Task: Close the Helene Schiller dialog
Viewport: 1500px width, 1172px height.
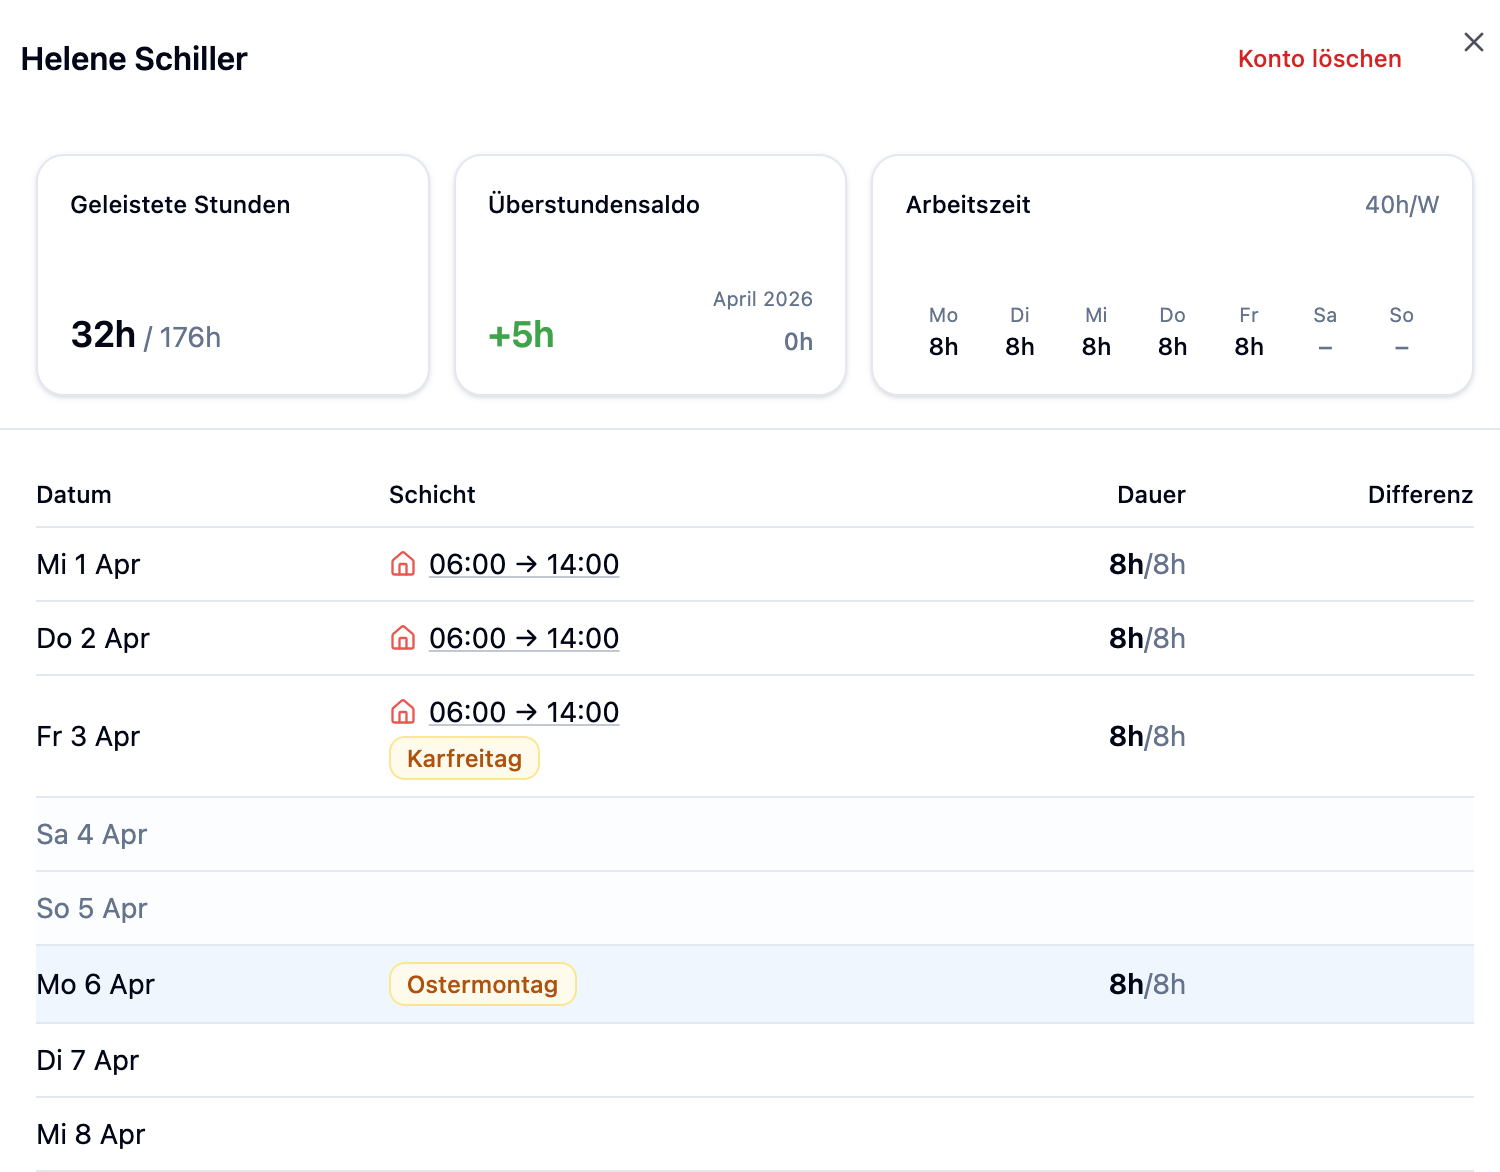Action: [1473, 42]
